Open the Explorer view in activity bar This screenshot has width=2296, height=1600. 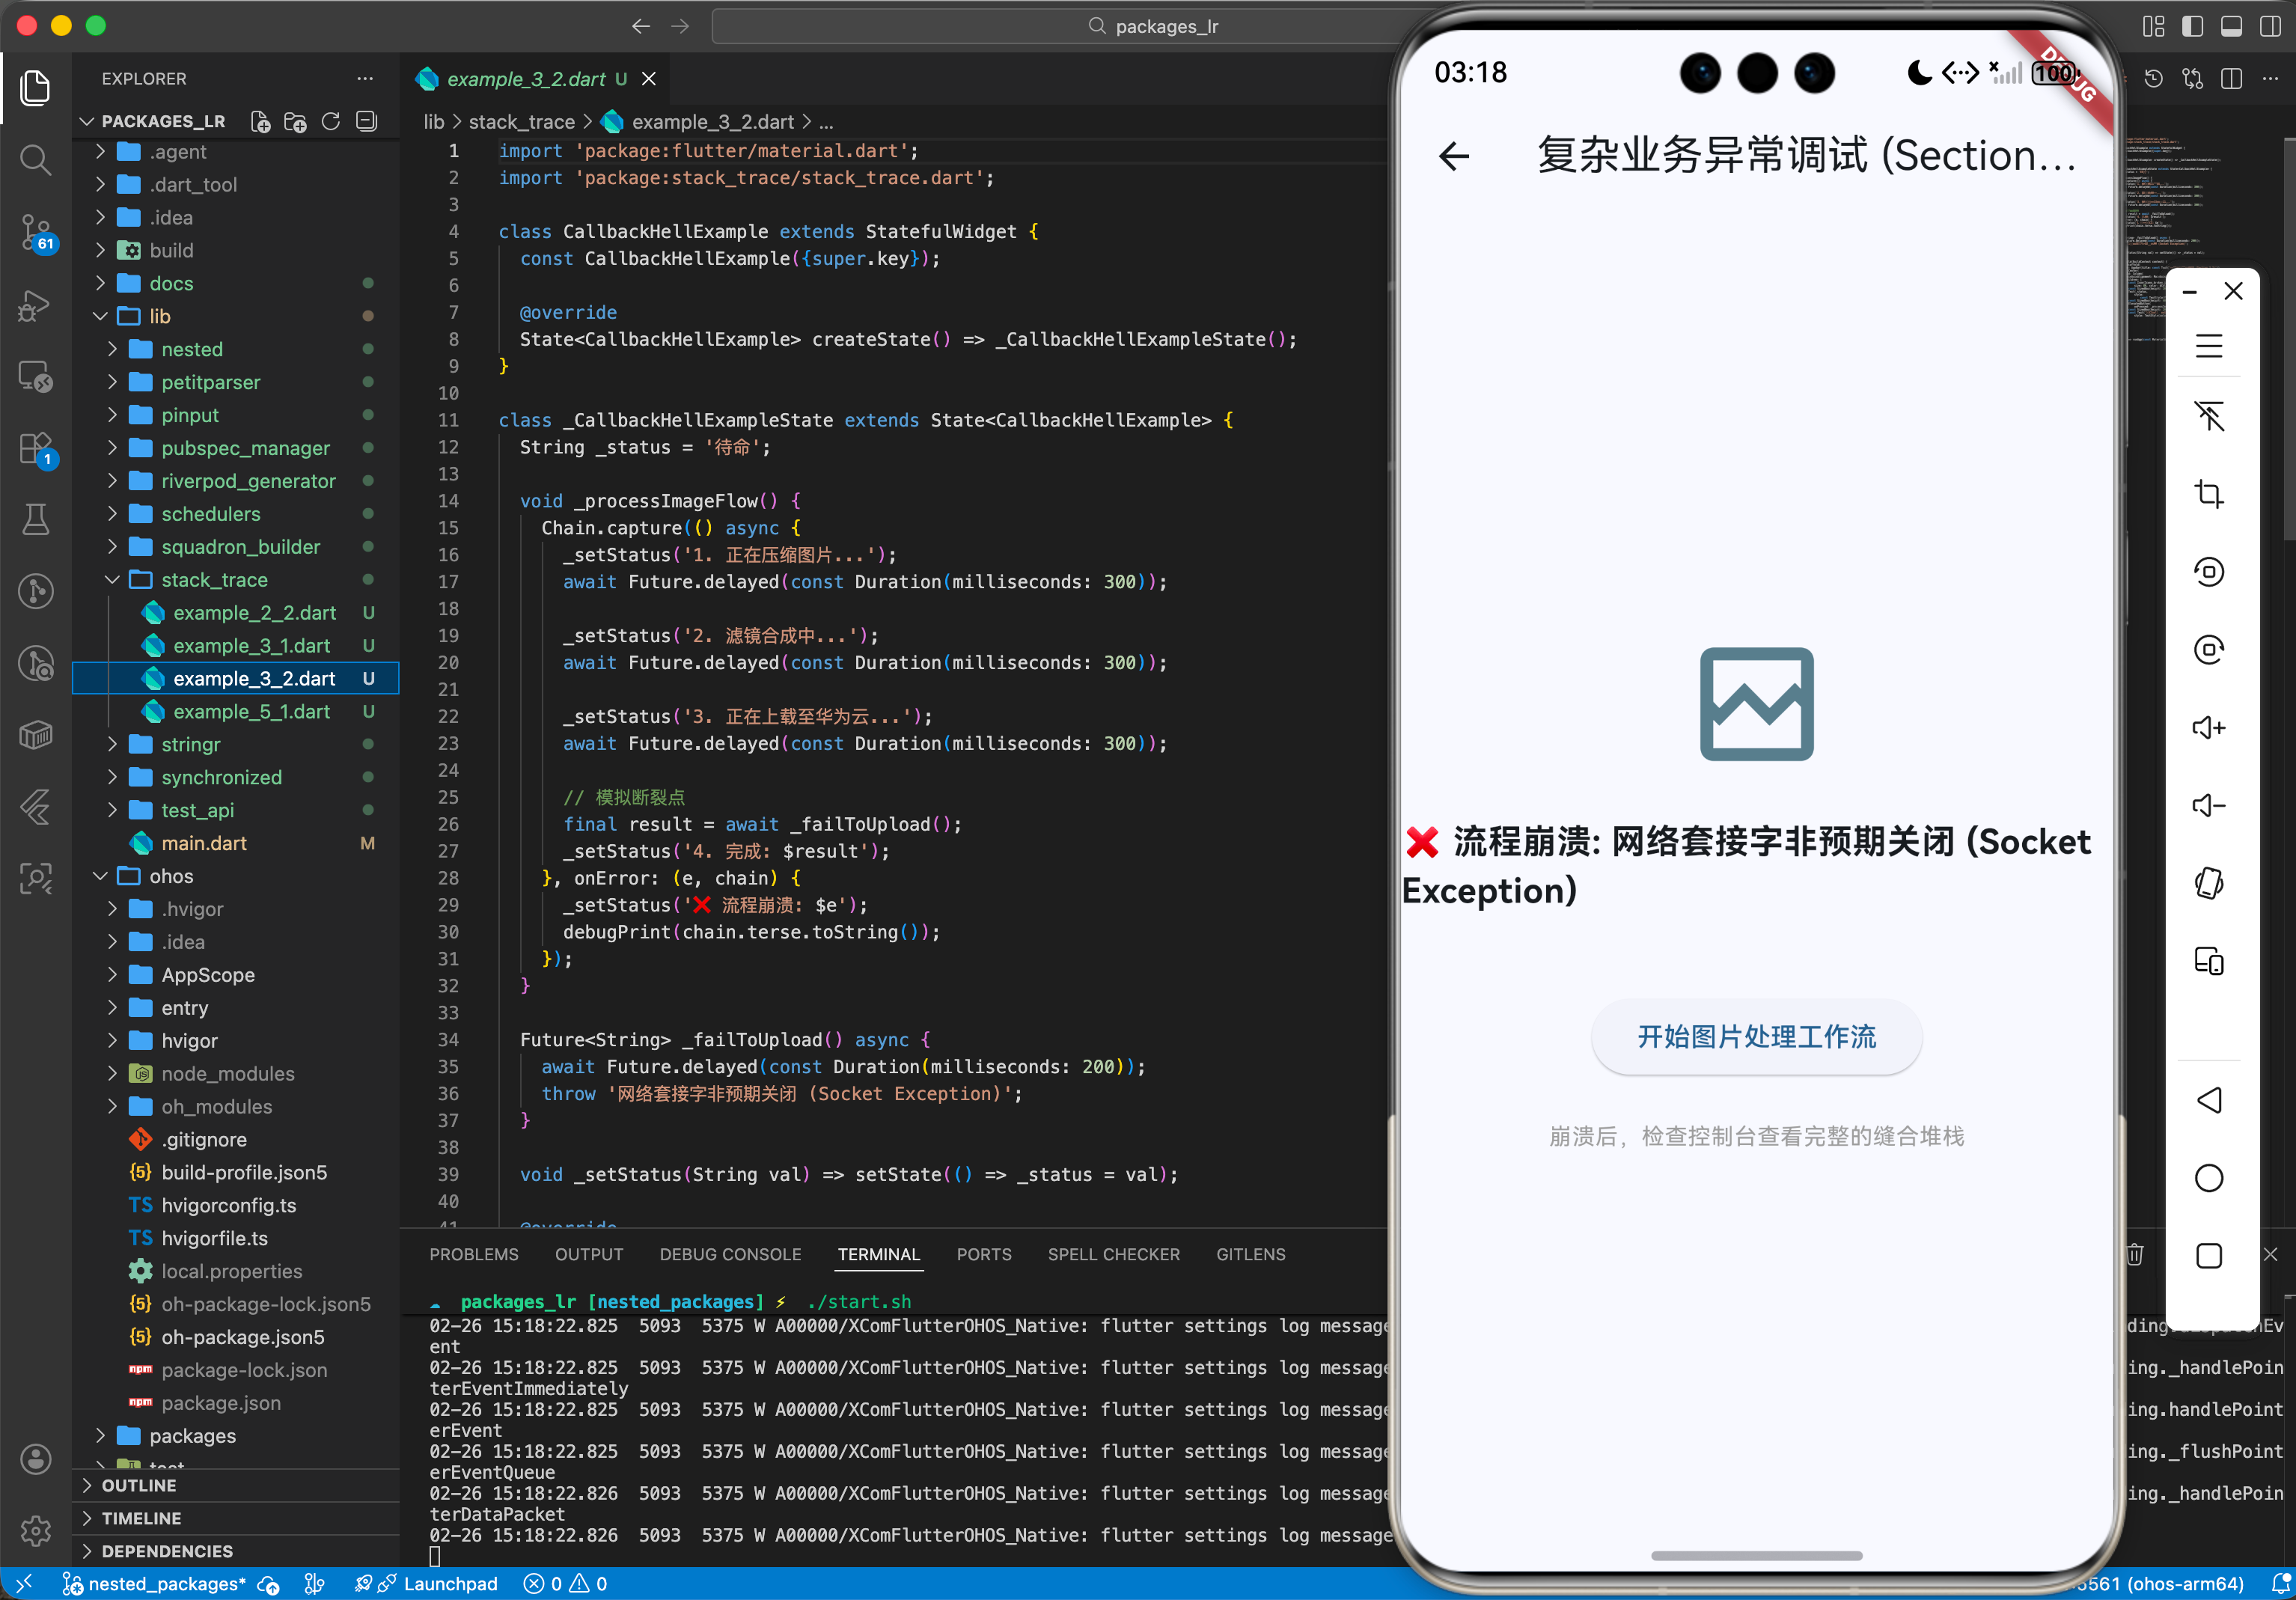click(x=36, y=88)
